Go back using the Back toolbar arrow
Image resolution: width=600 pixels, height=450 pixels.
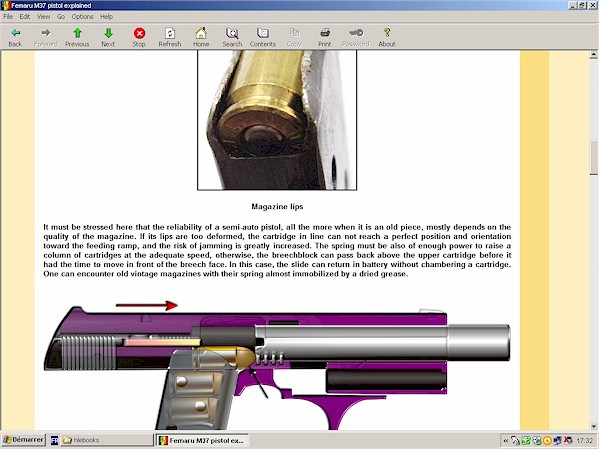(x=15, y=37)
